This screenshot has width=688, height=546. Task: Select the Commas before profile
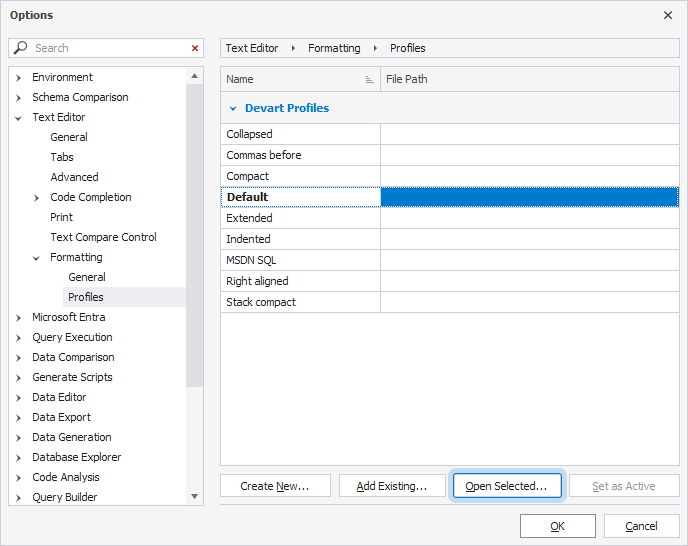click(450, 155)
